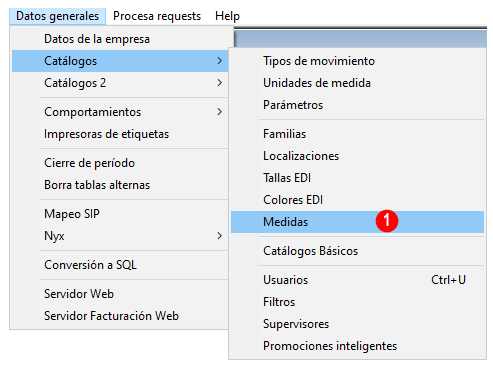
Task: Click Borra tablas alternas
Action: (120, 185)
